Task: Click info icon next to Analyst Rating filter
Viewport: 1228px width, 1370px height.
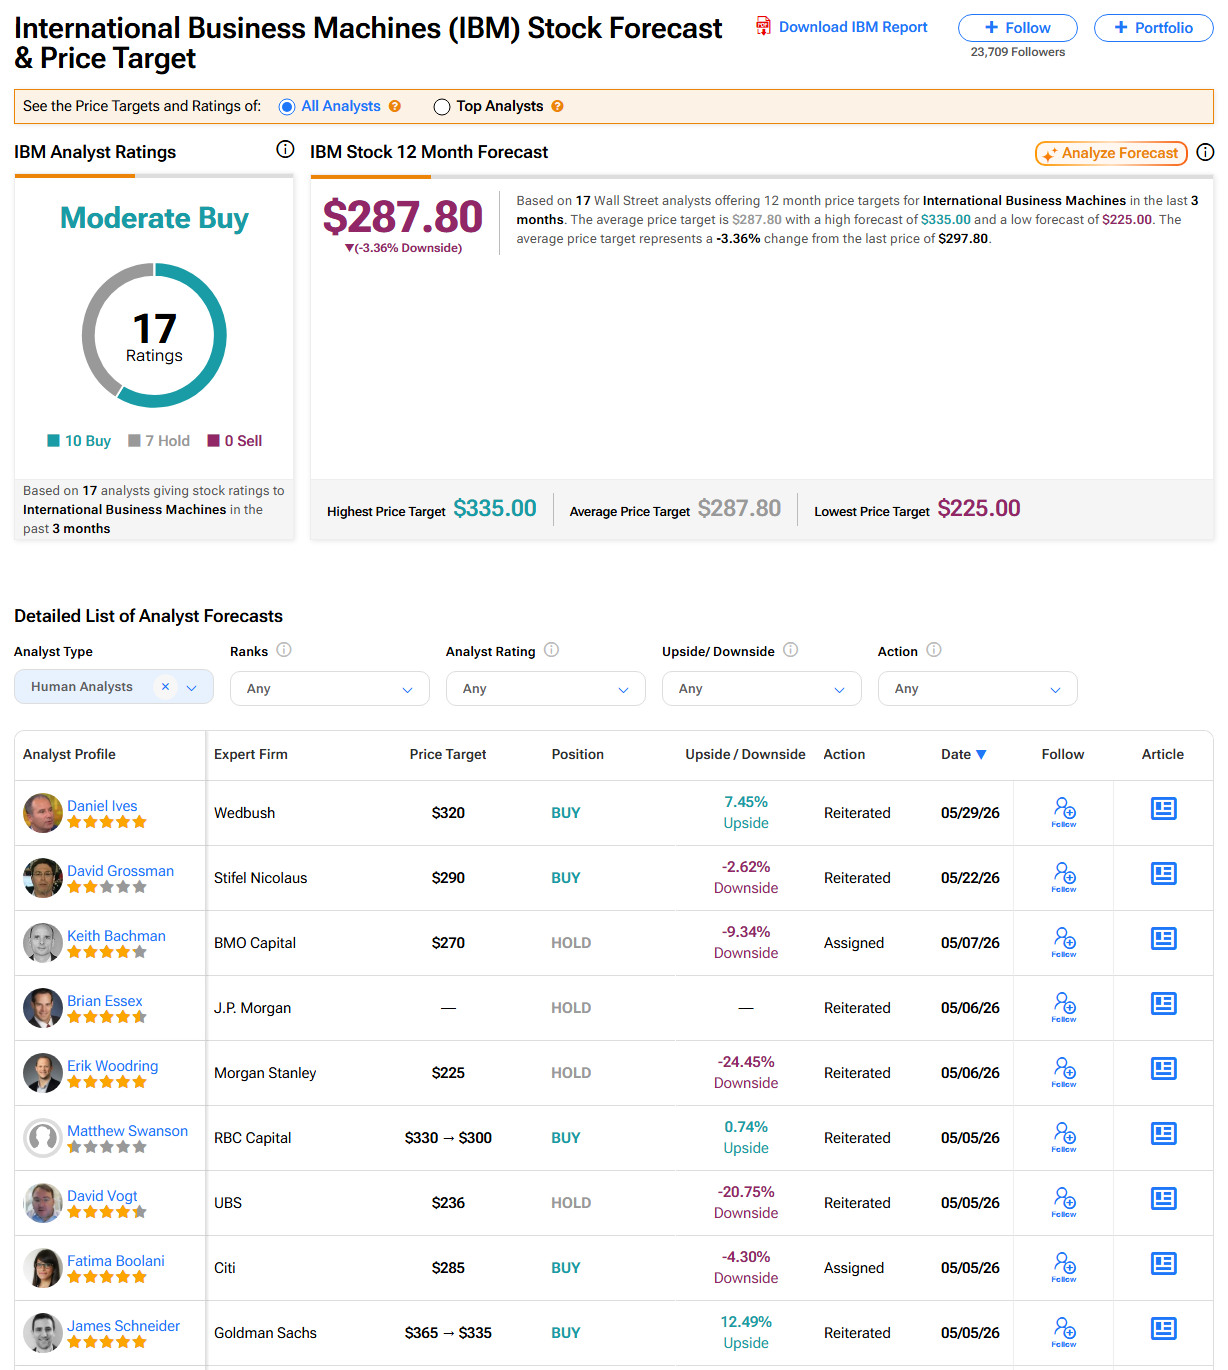Action: pyautogui.click(x=551, y=650)
